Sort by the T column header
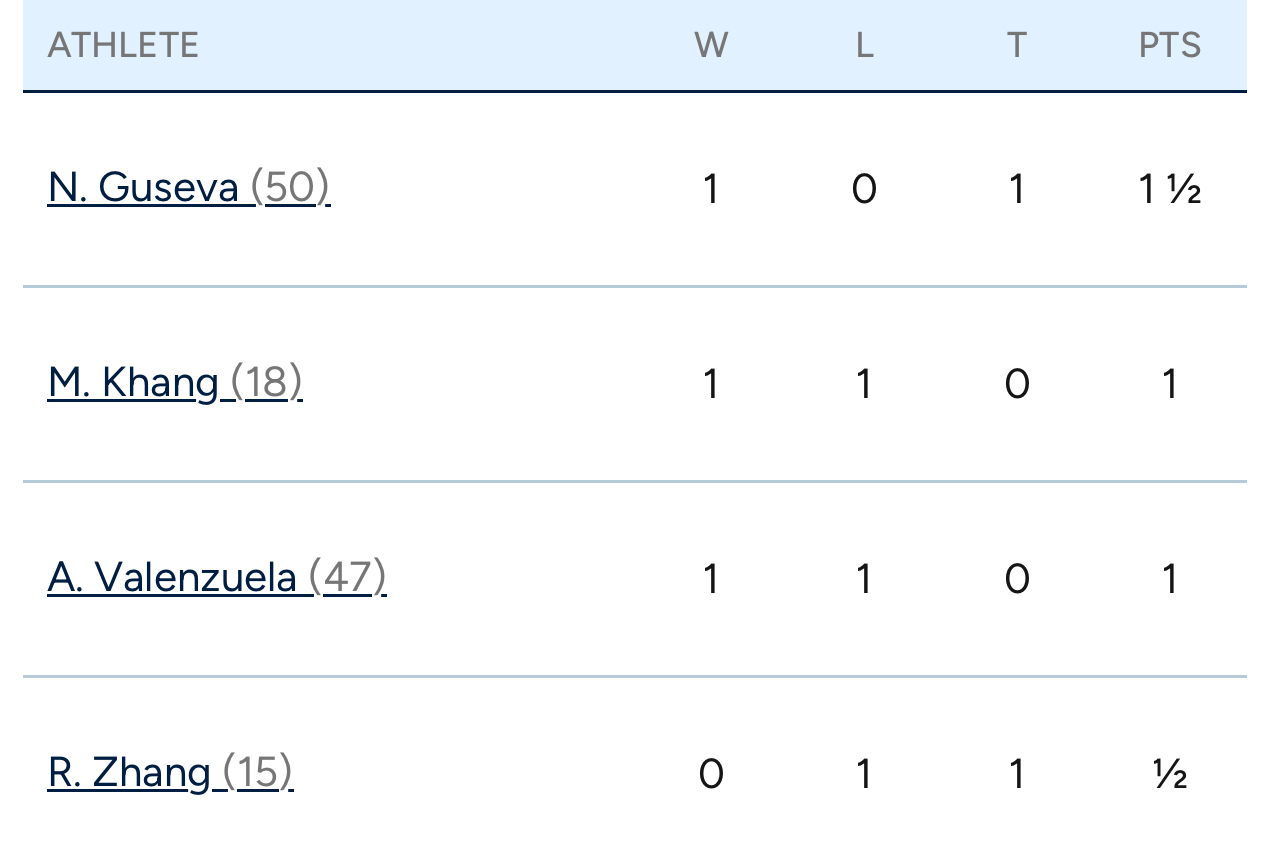Viewport: 1274px width, 844px height. click(1017, 45)
